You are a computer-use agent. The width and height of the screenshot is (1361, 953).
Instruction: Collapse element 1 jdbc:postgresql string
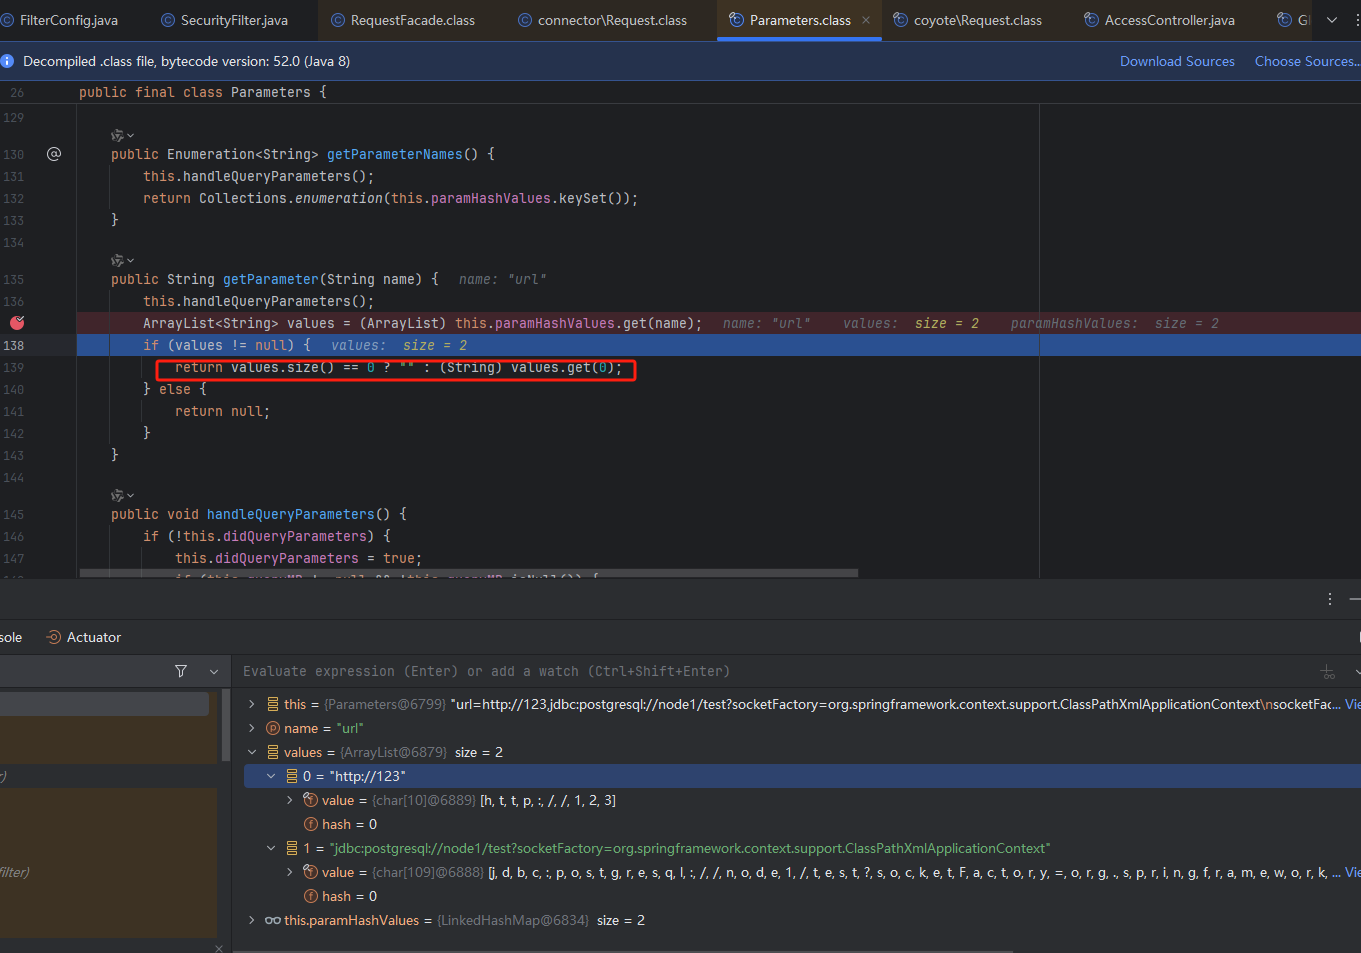click(x=271, y=848)
